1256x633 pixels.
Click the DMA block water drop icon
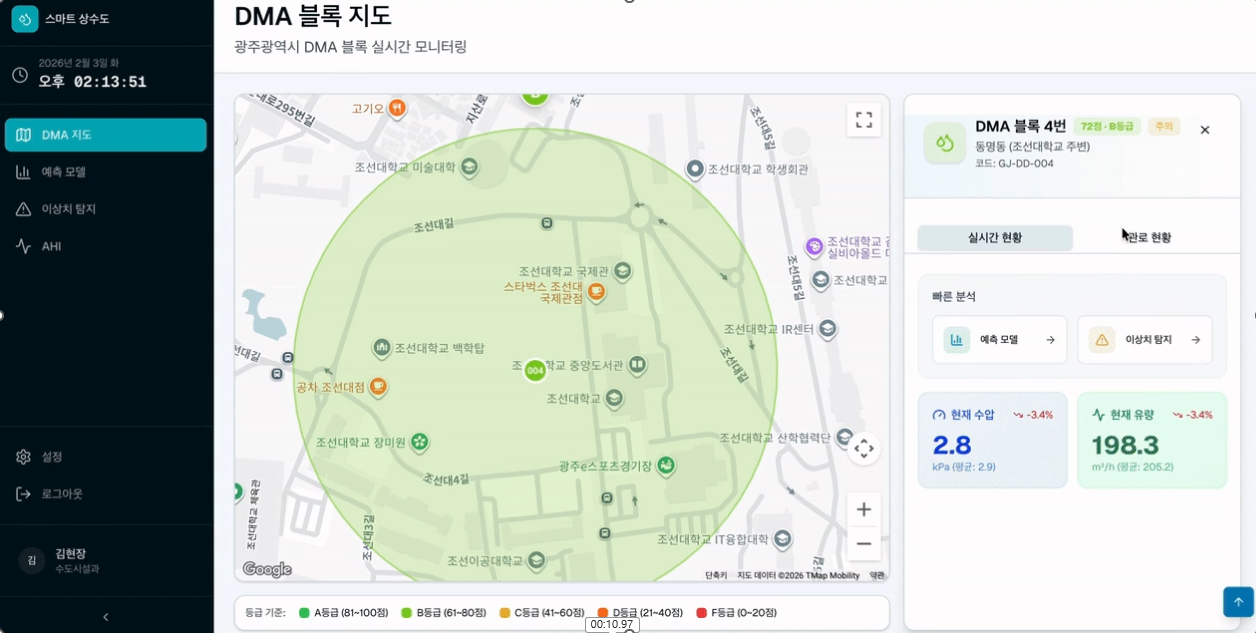(x=944, y=143)
